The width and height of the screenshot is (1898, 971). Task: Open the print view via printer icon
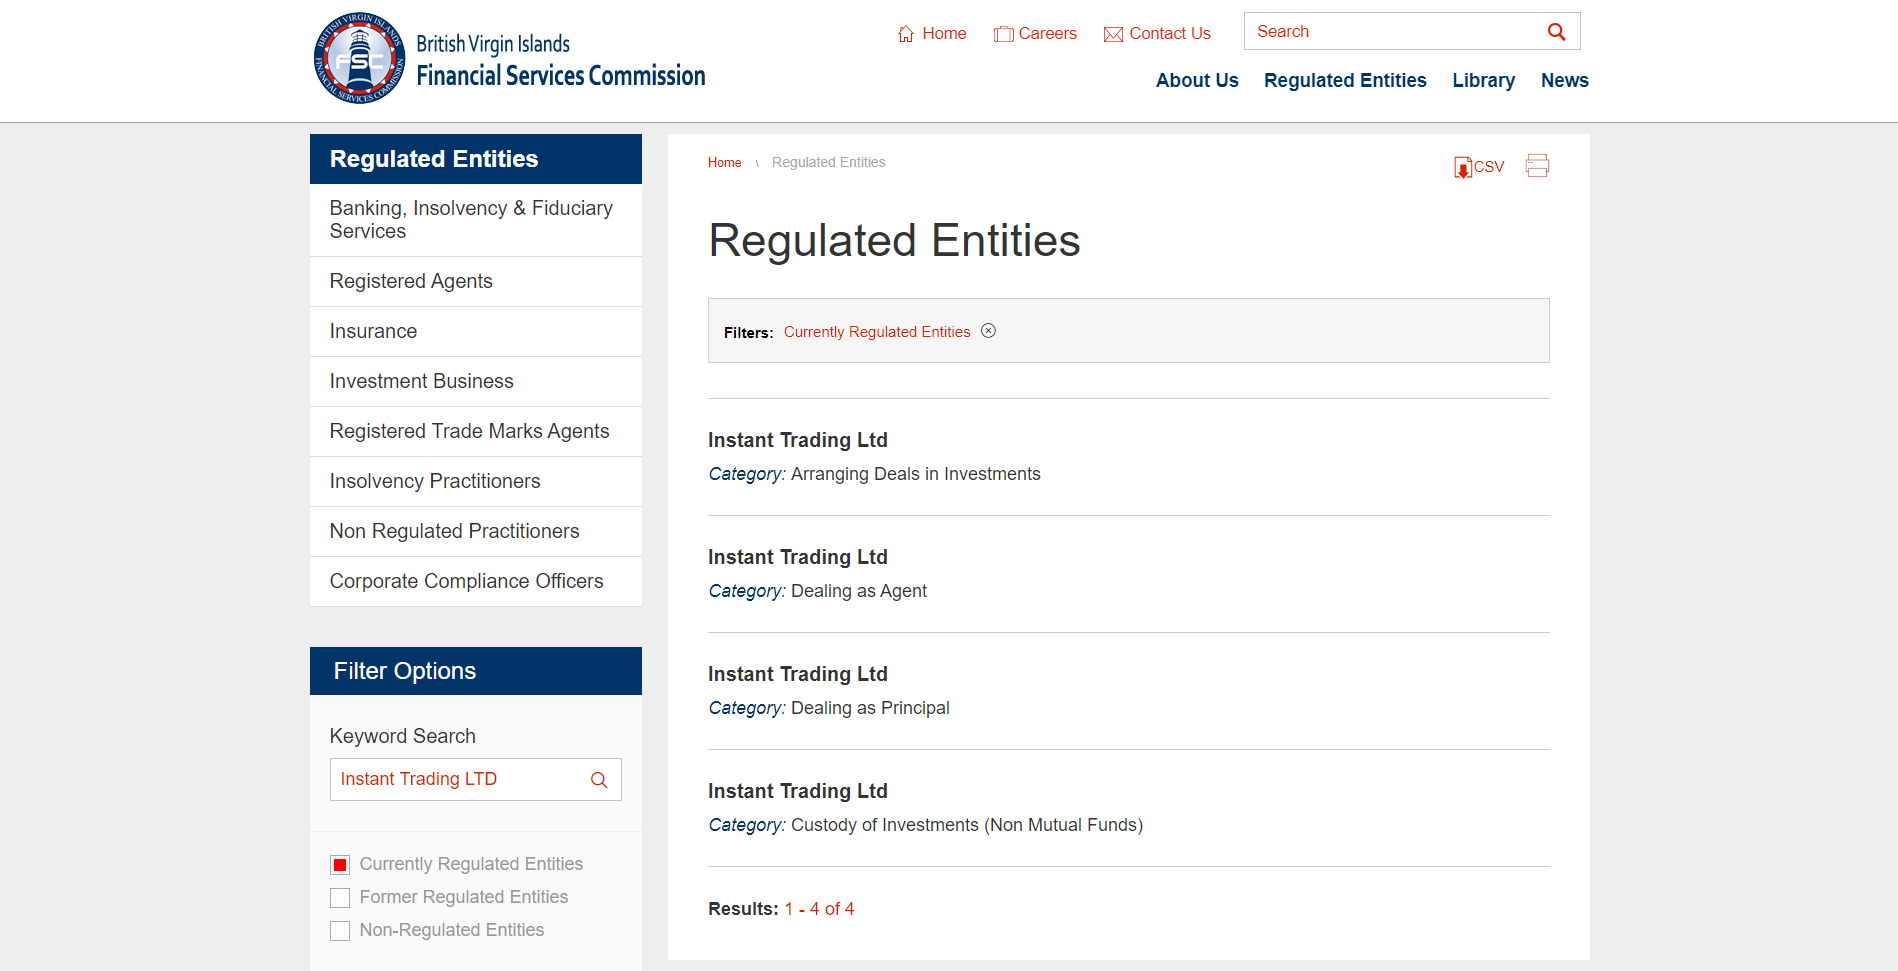tap(1537, 165)
